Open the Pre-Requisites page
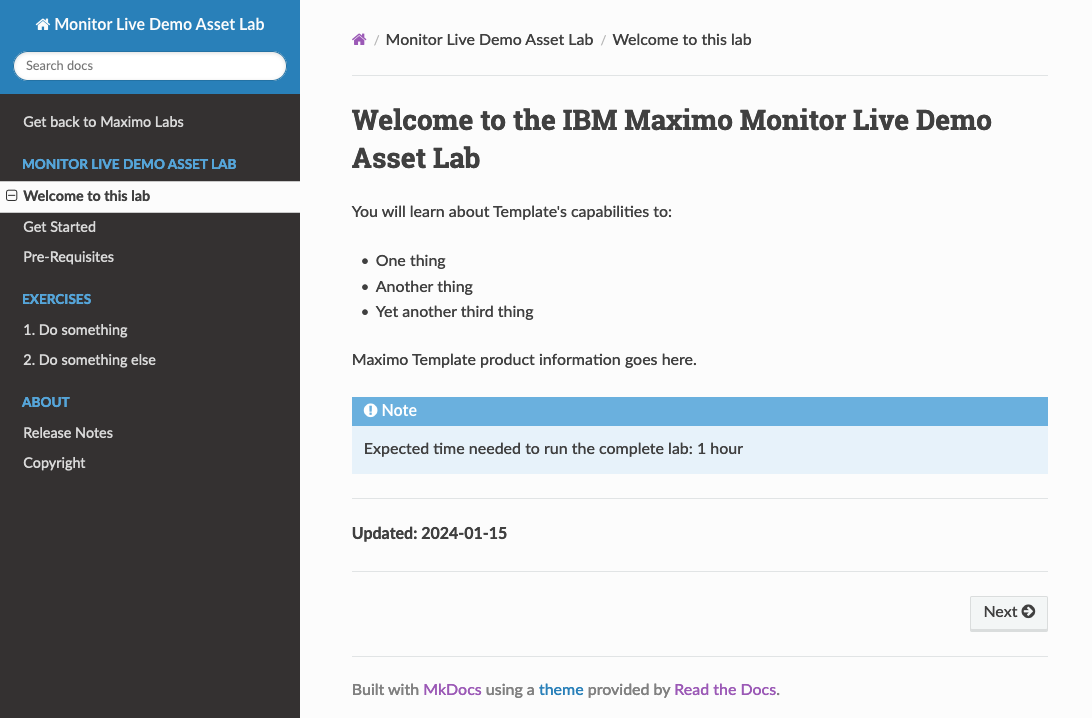Image resolution: width=1092 pixels, height=718 pixels. [68, 257]
